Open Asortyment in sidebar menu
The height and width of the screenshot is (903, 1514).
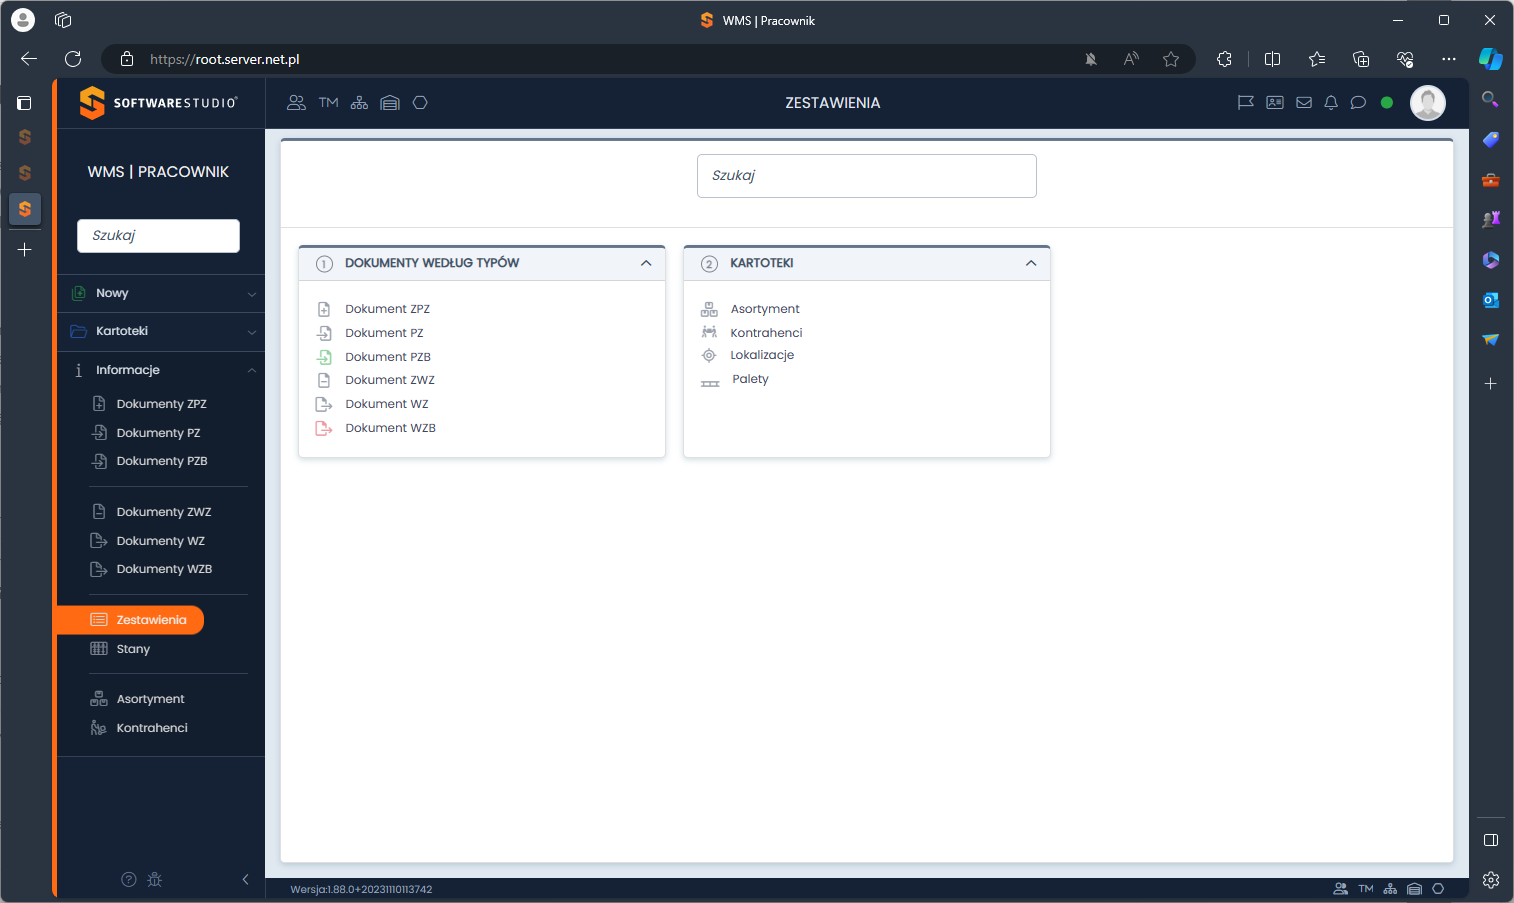point(150,699)
